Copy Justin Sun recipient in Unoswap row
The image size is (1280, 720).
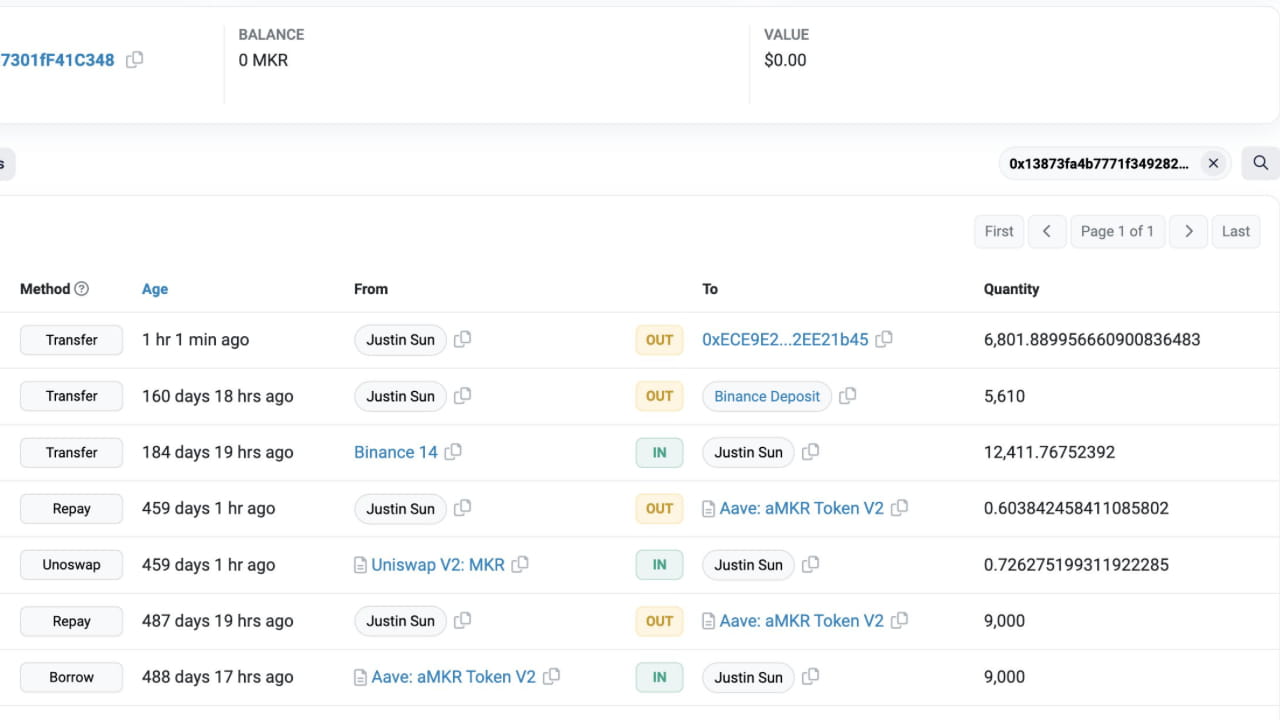[x=811, y=565]
